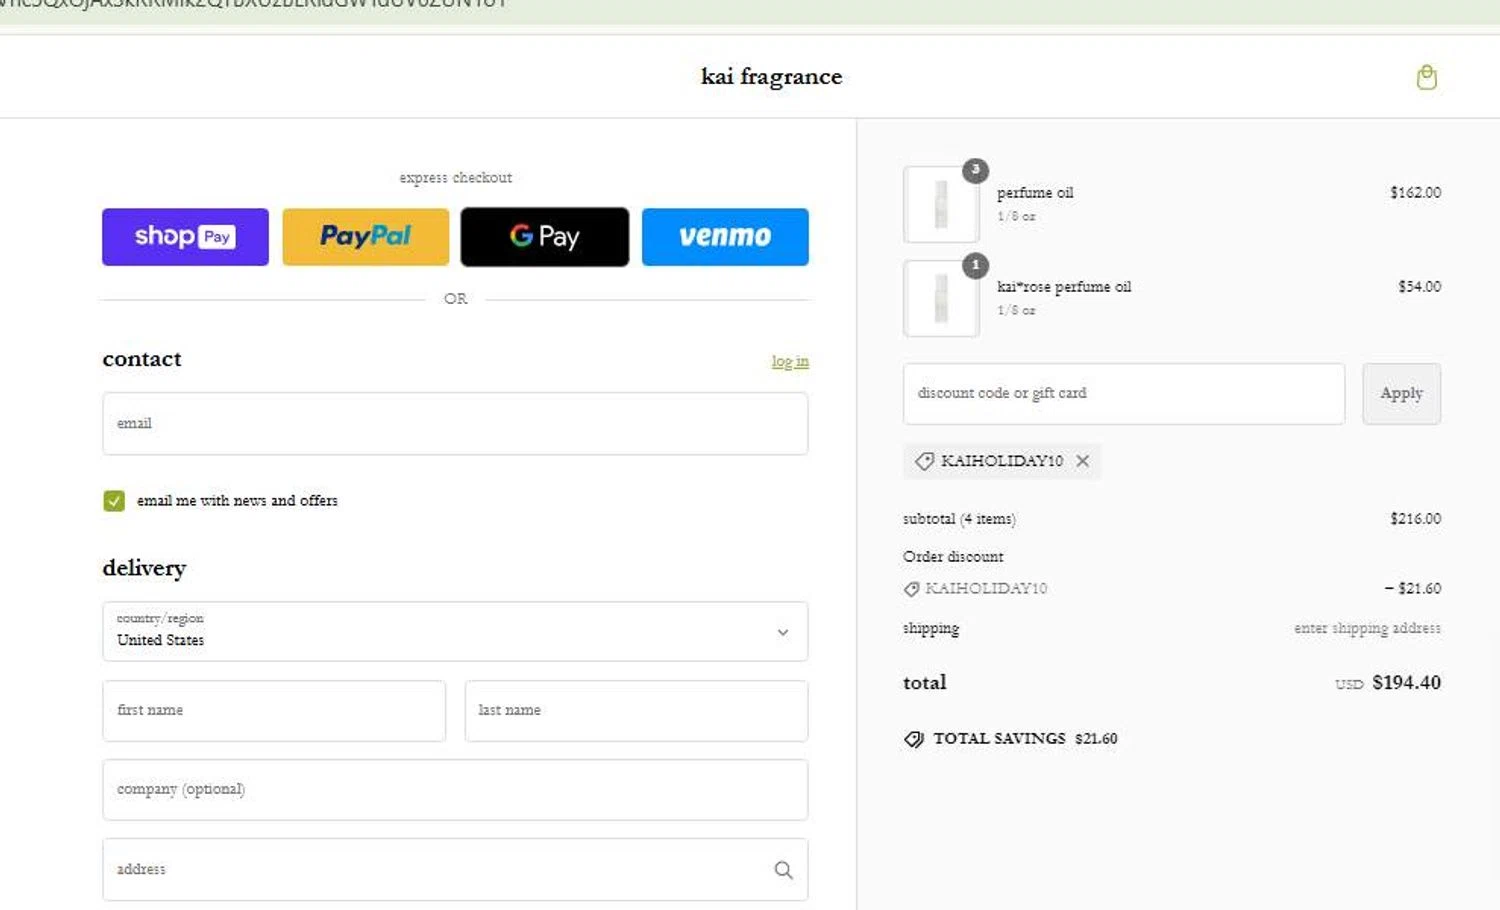The height and width of the screenshot is (910, 1500).
Task: Select the address input field
Action: click(455, 870)
